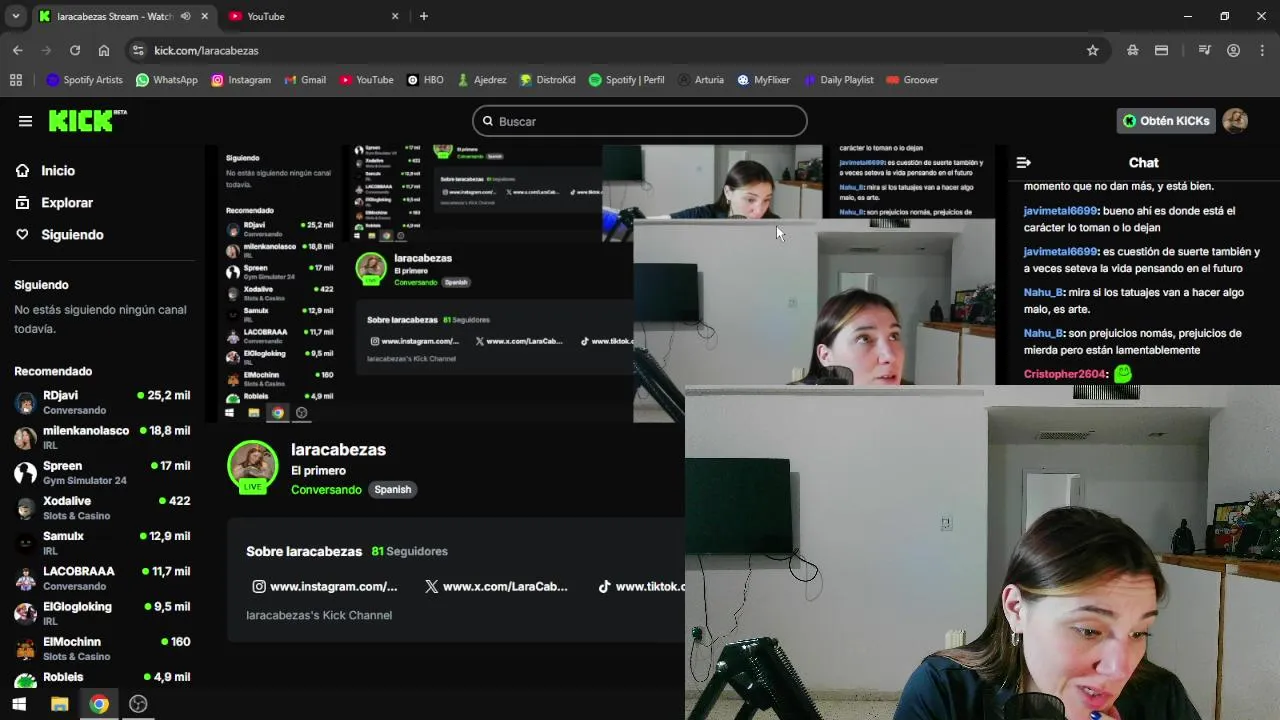Open the www.instagram.com link
Viewport: 1280px width, 720px height.
(325, 587)
